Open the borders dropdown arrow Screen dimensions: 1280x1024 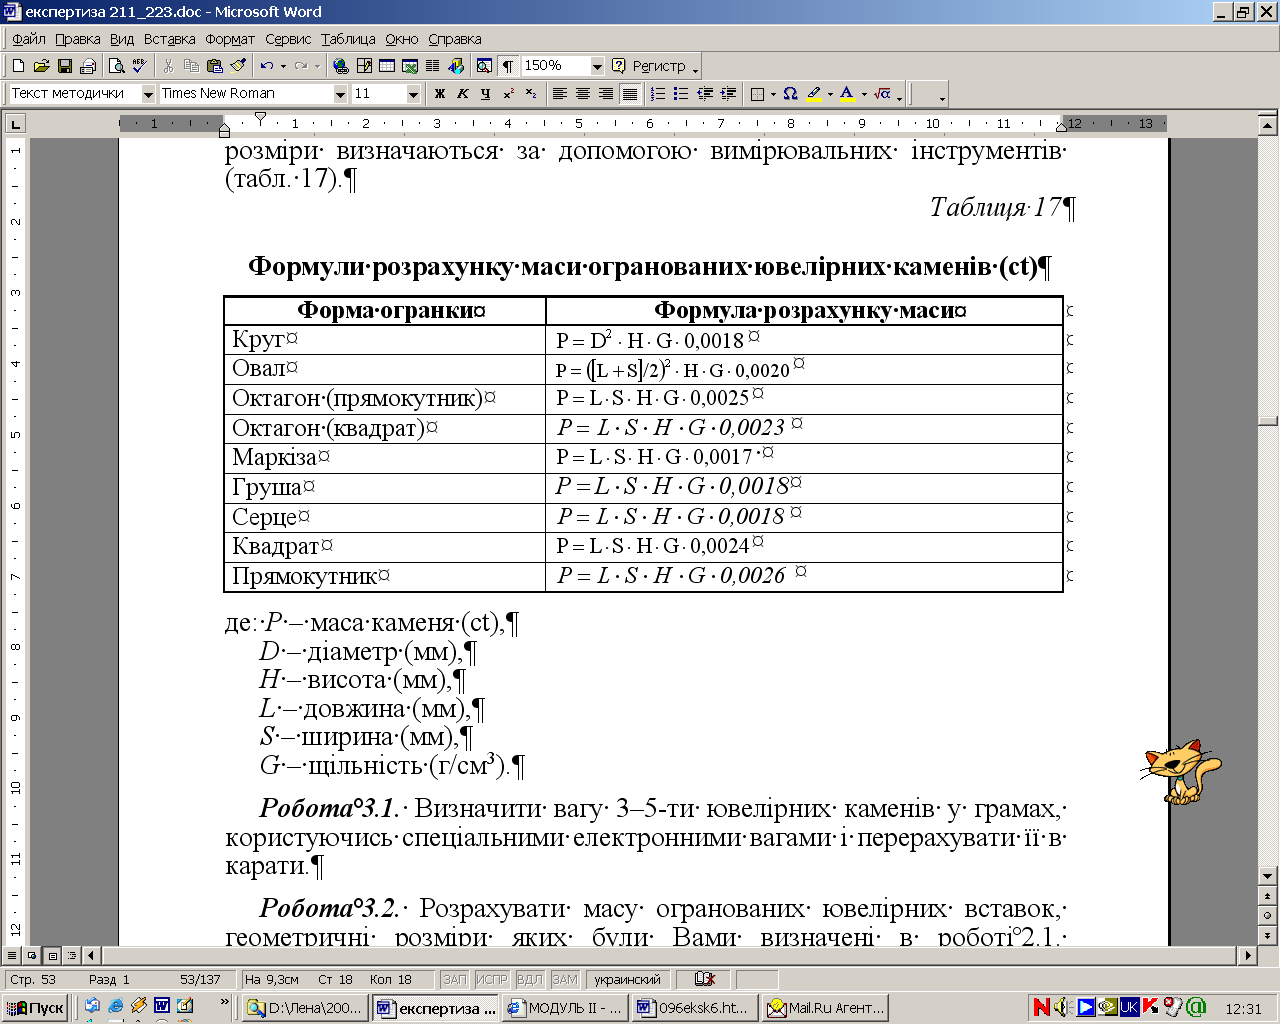click(x=773, y=93)
